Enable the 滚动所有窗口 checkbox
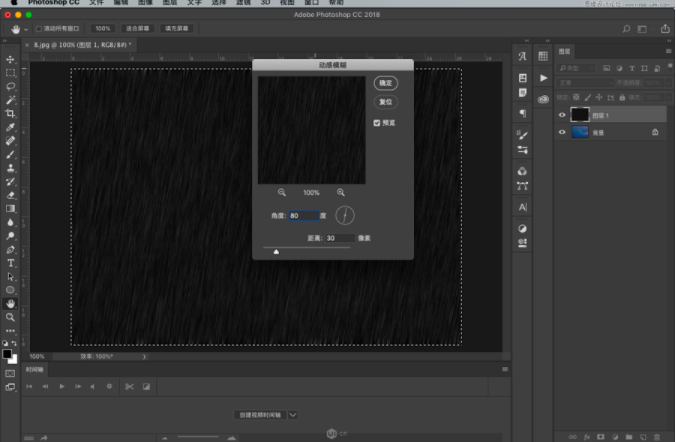This screenshot has height=442, width=676. click(39, 29)
